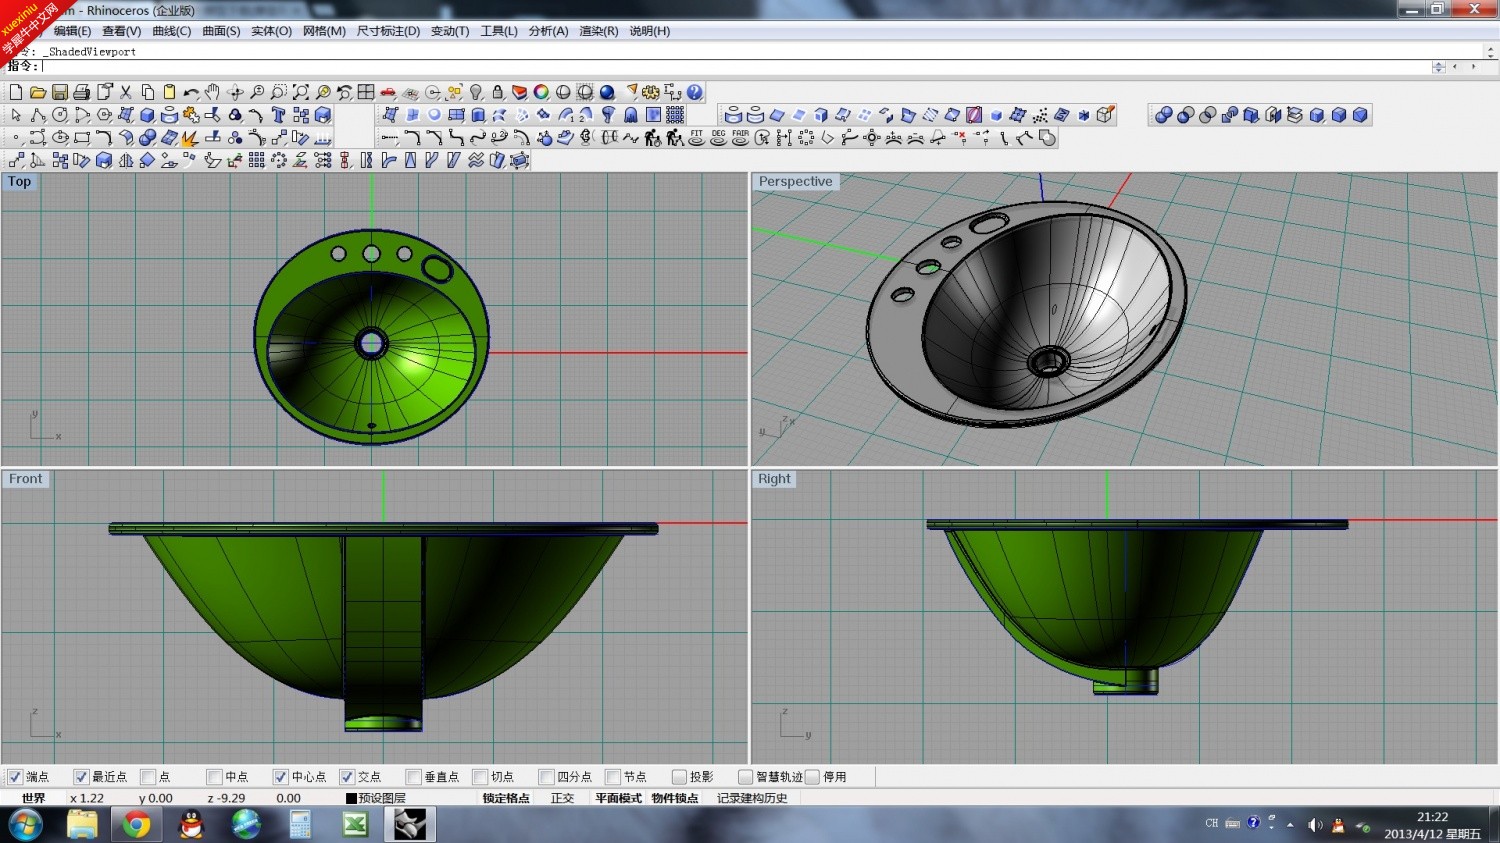Click the blue help question mark icon
The image size is (1500, 843).
tap(694, 92)
